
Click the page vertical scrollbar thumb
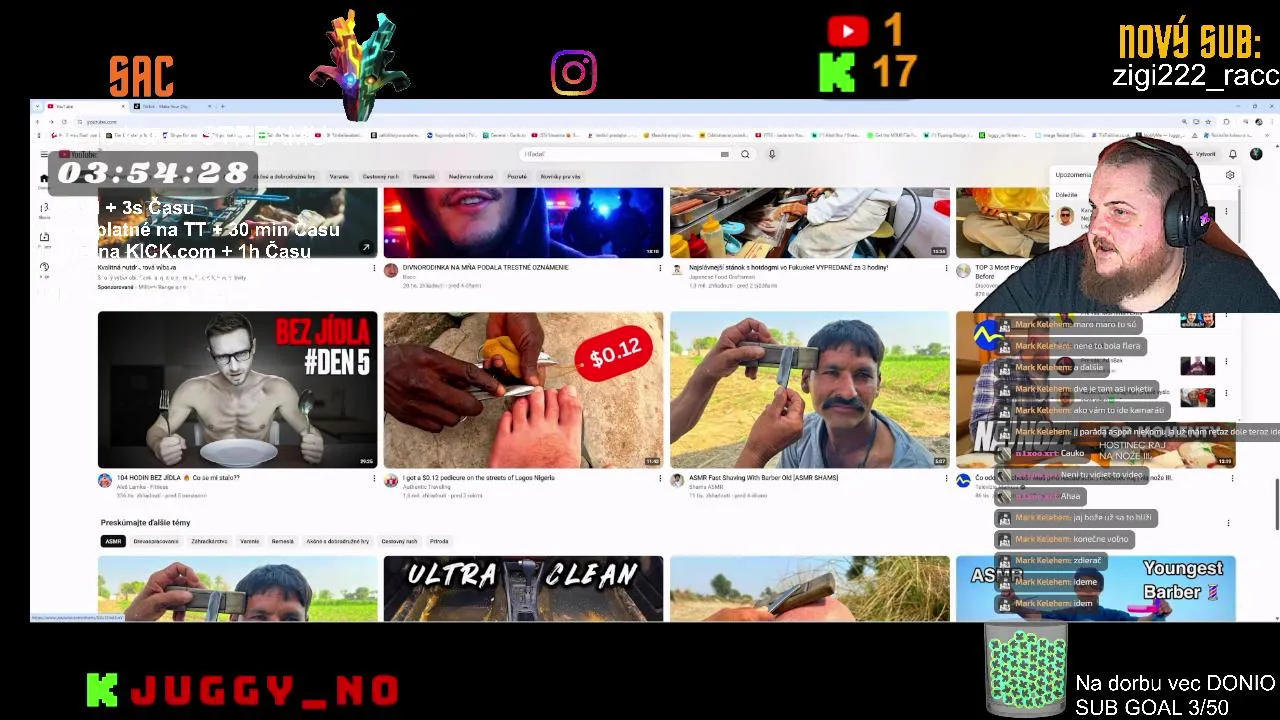pos(1276,504)
